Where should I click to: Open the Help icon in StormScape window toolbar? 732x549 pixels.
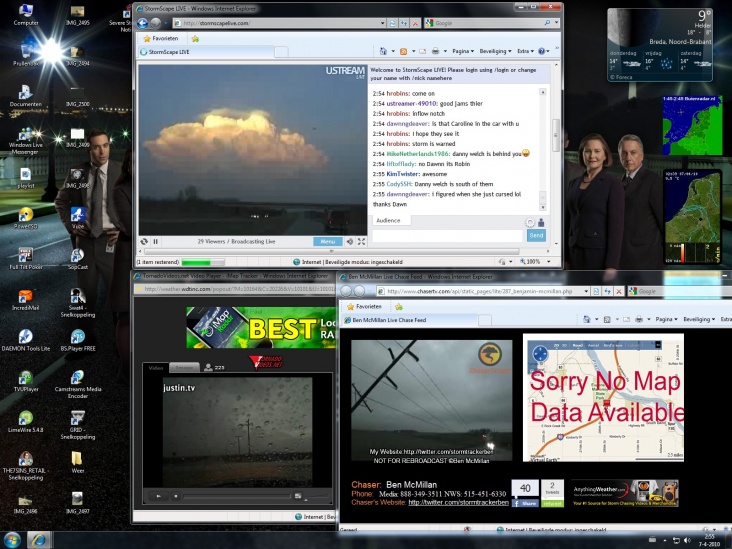point(542,51)
